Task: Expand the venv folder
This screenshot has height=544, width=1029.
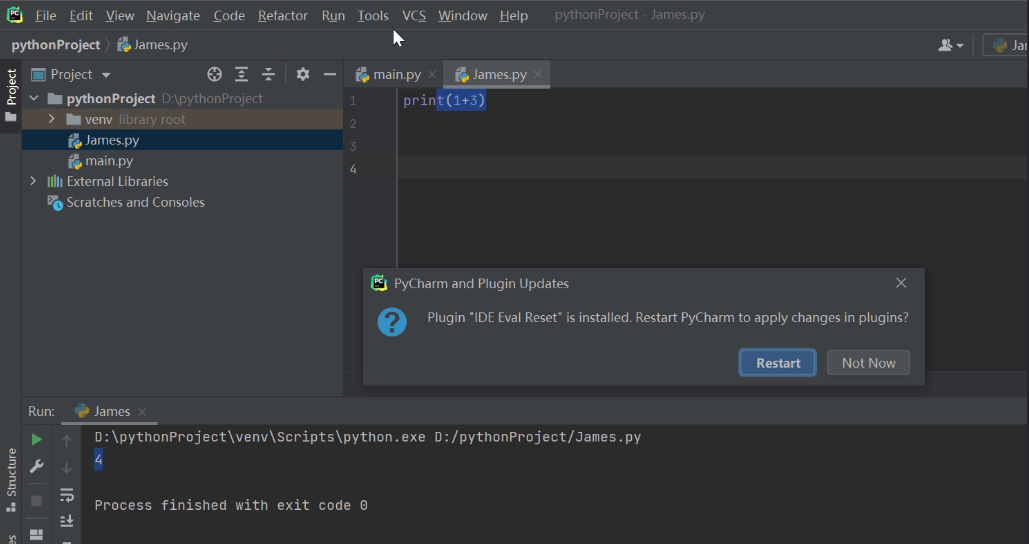Action: tap(51, 119)
